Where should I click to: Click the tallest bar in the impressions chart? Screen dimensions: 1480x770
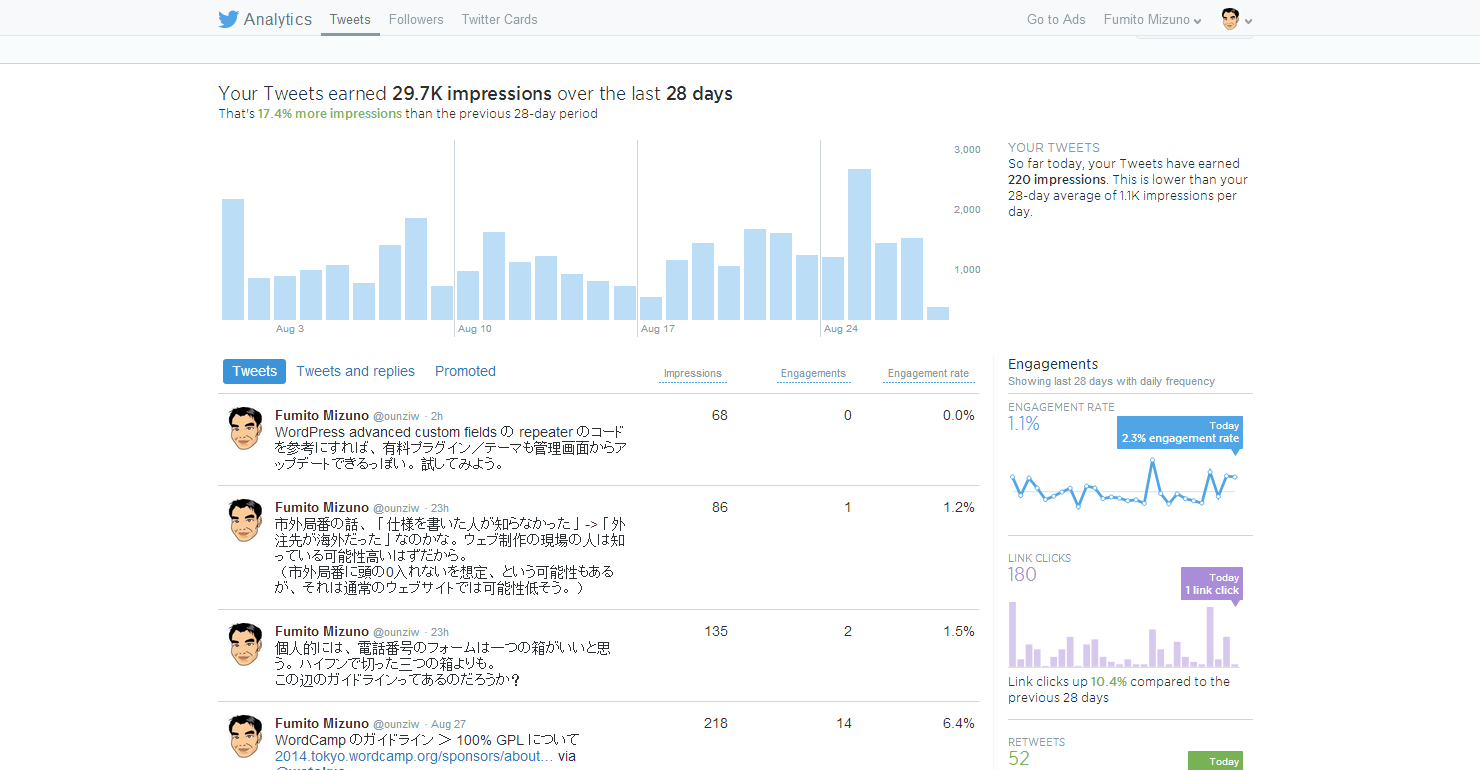(x=859, y=244)
